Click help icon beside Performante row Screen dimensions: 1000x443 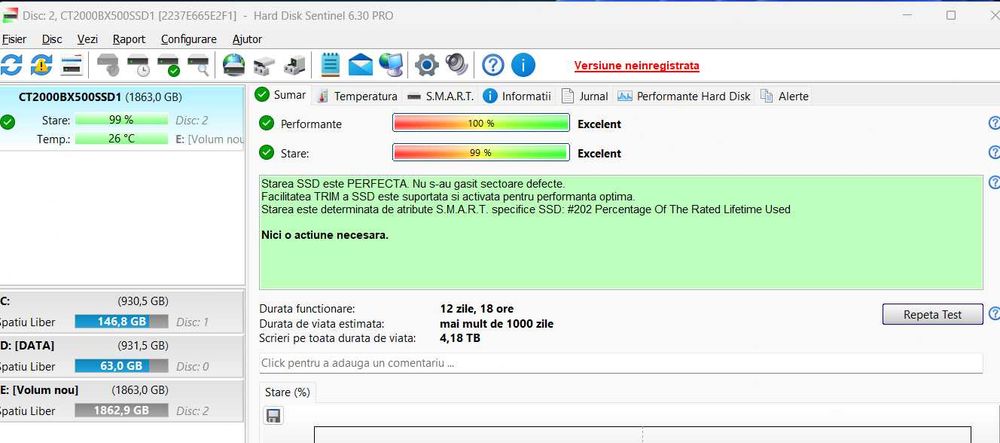point(994,123)
